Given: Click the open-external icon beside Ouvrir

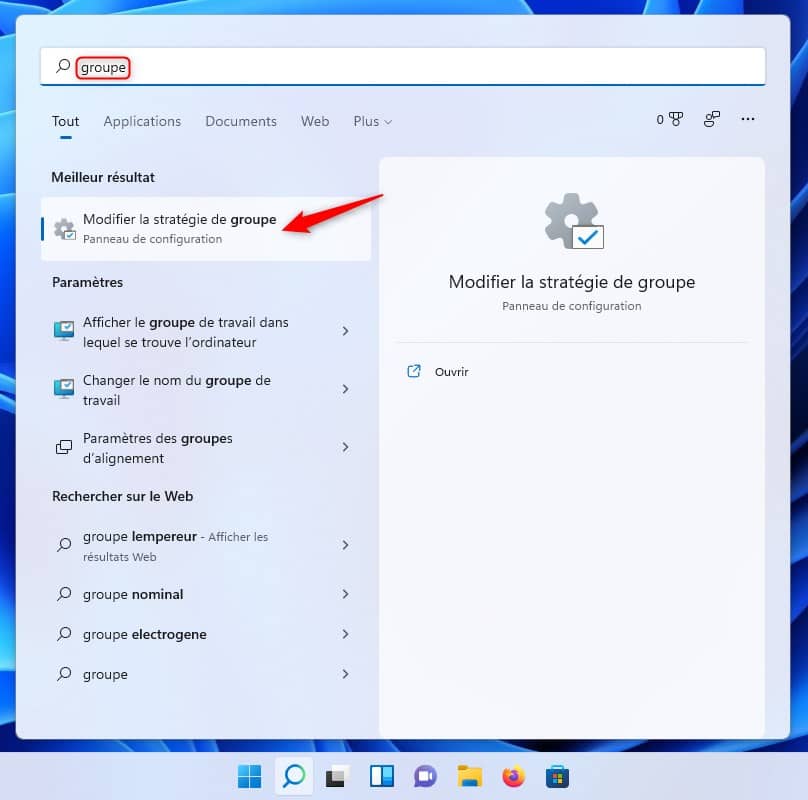Looking at the screenshot, I should click(x=414, y=371).
